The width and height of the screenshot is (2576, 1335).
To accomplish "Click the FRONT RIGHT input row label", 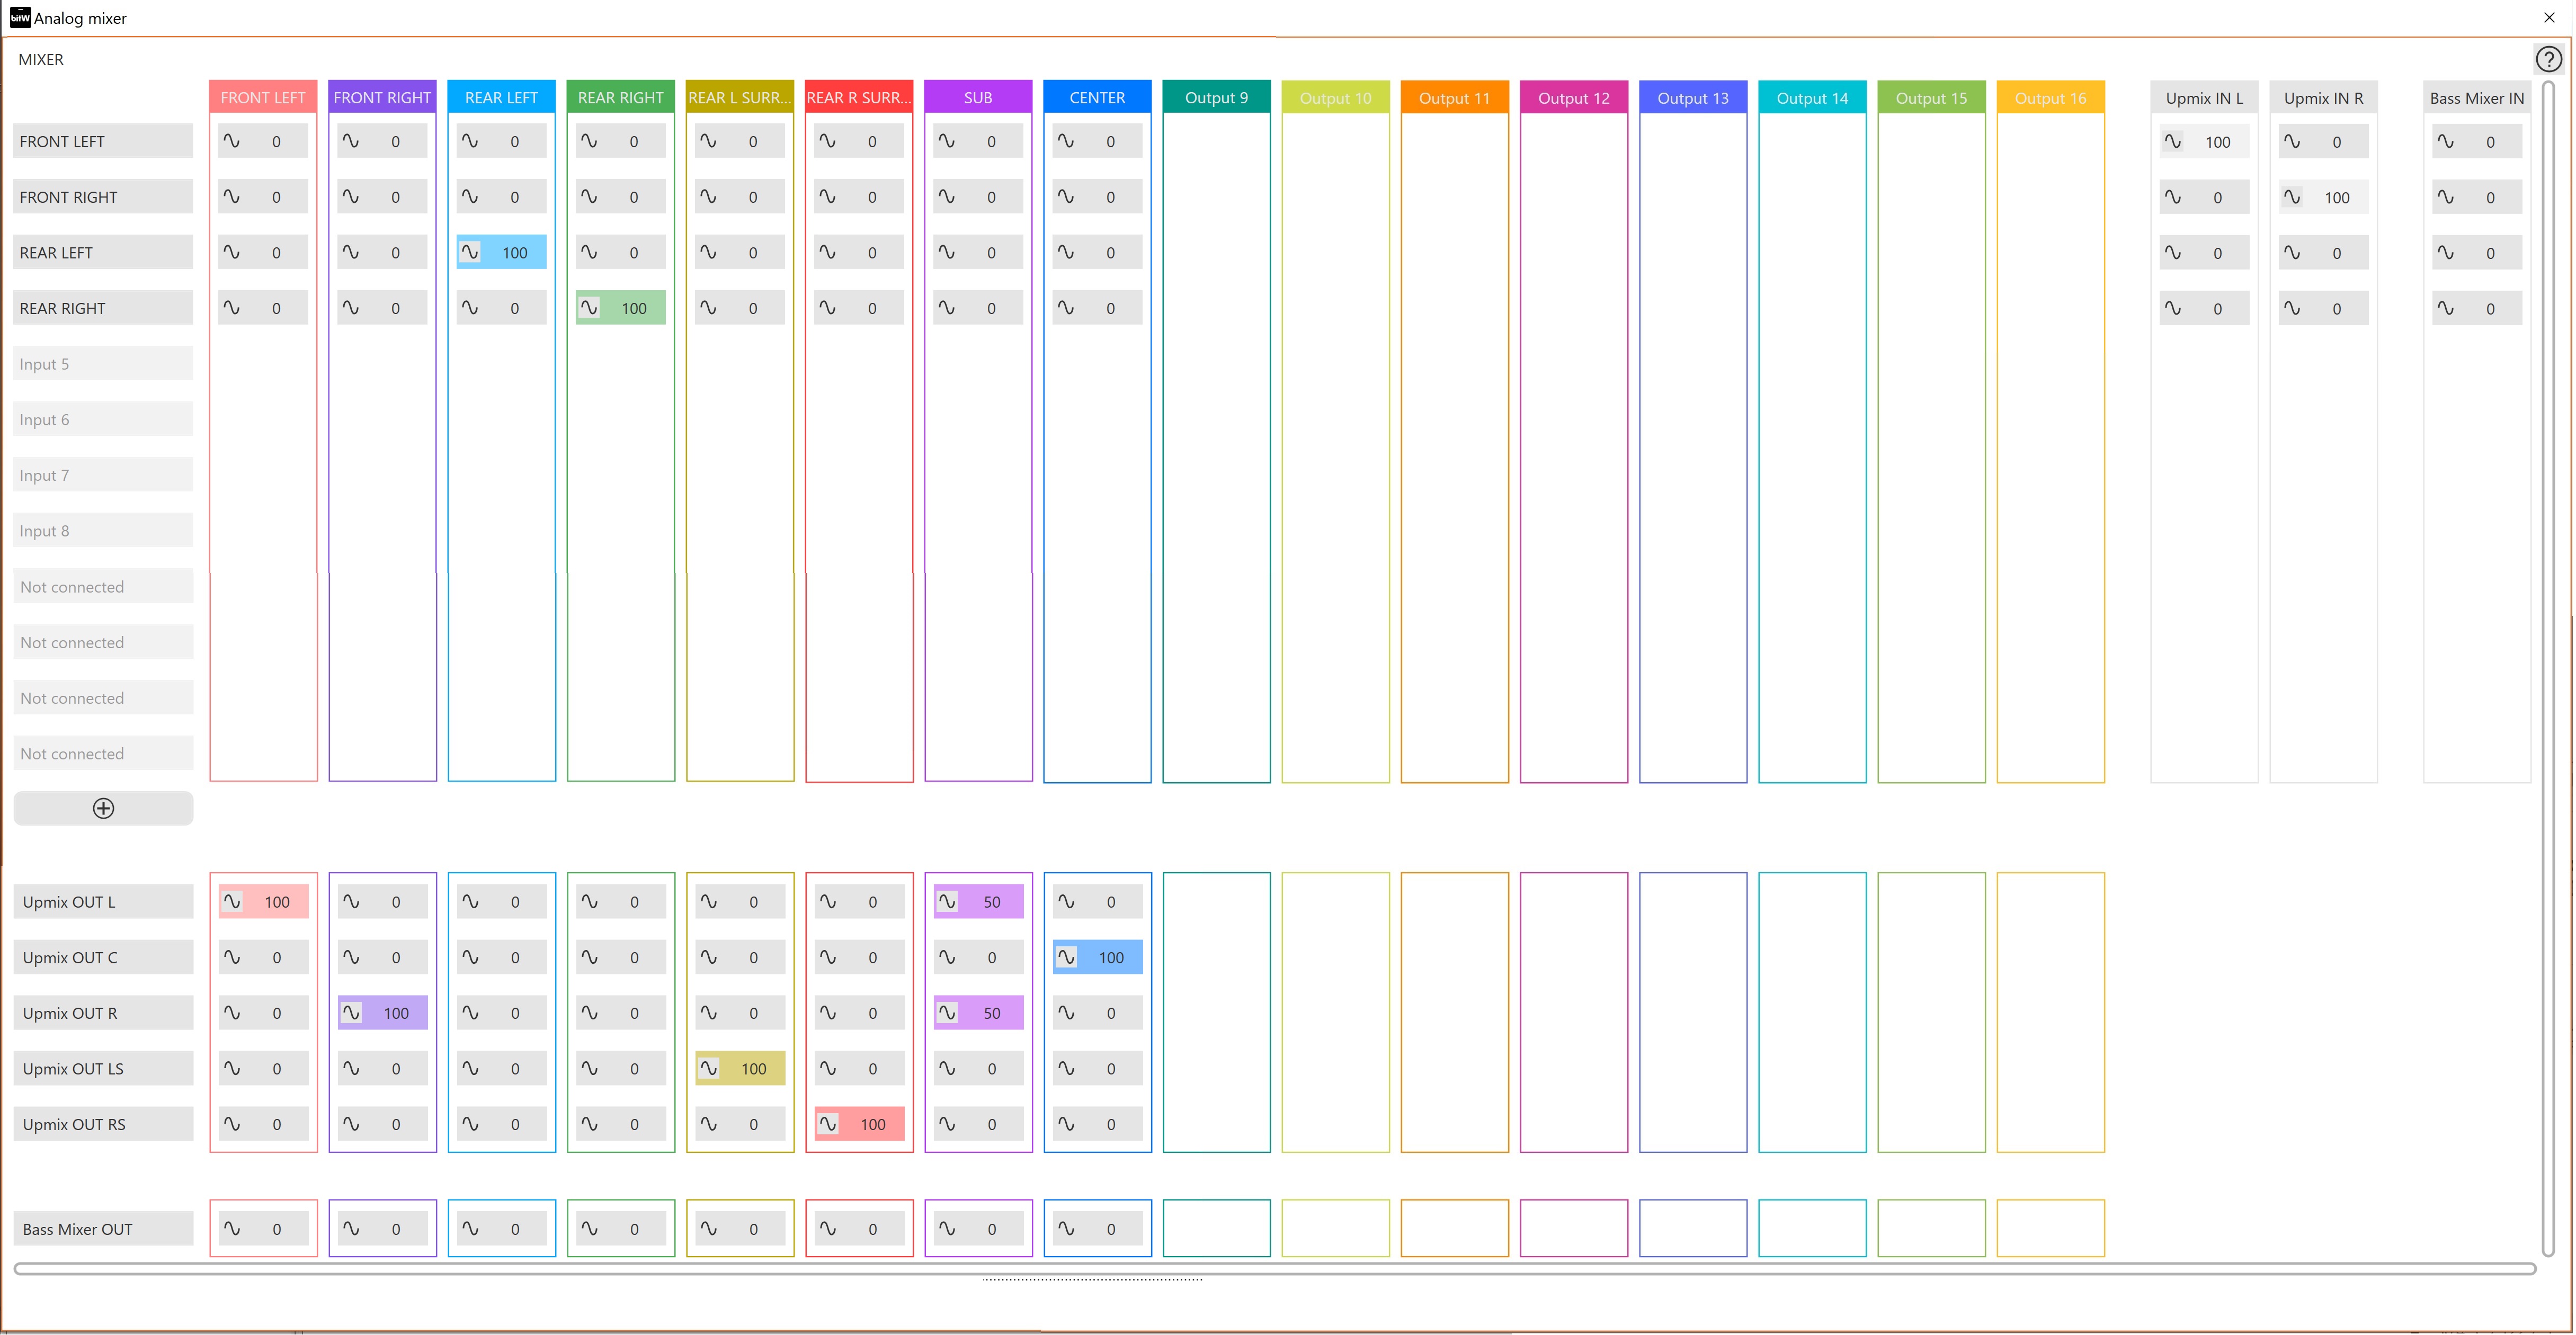I will (103, 197).
